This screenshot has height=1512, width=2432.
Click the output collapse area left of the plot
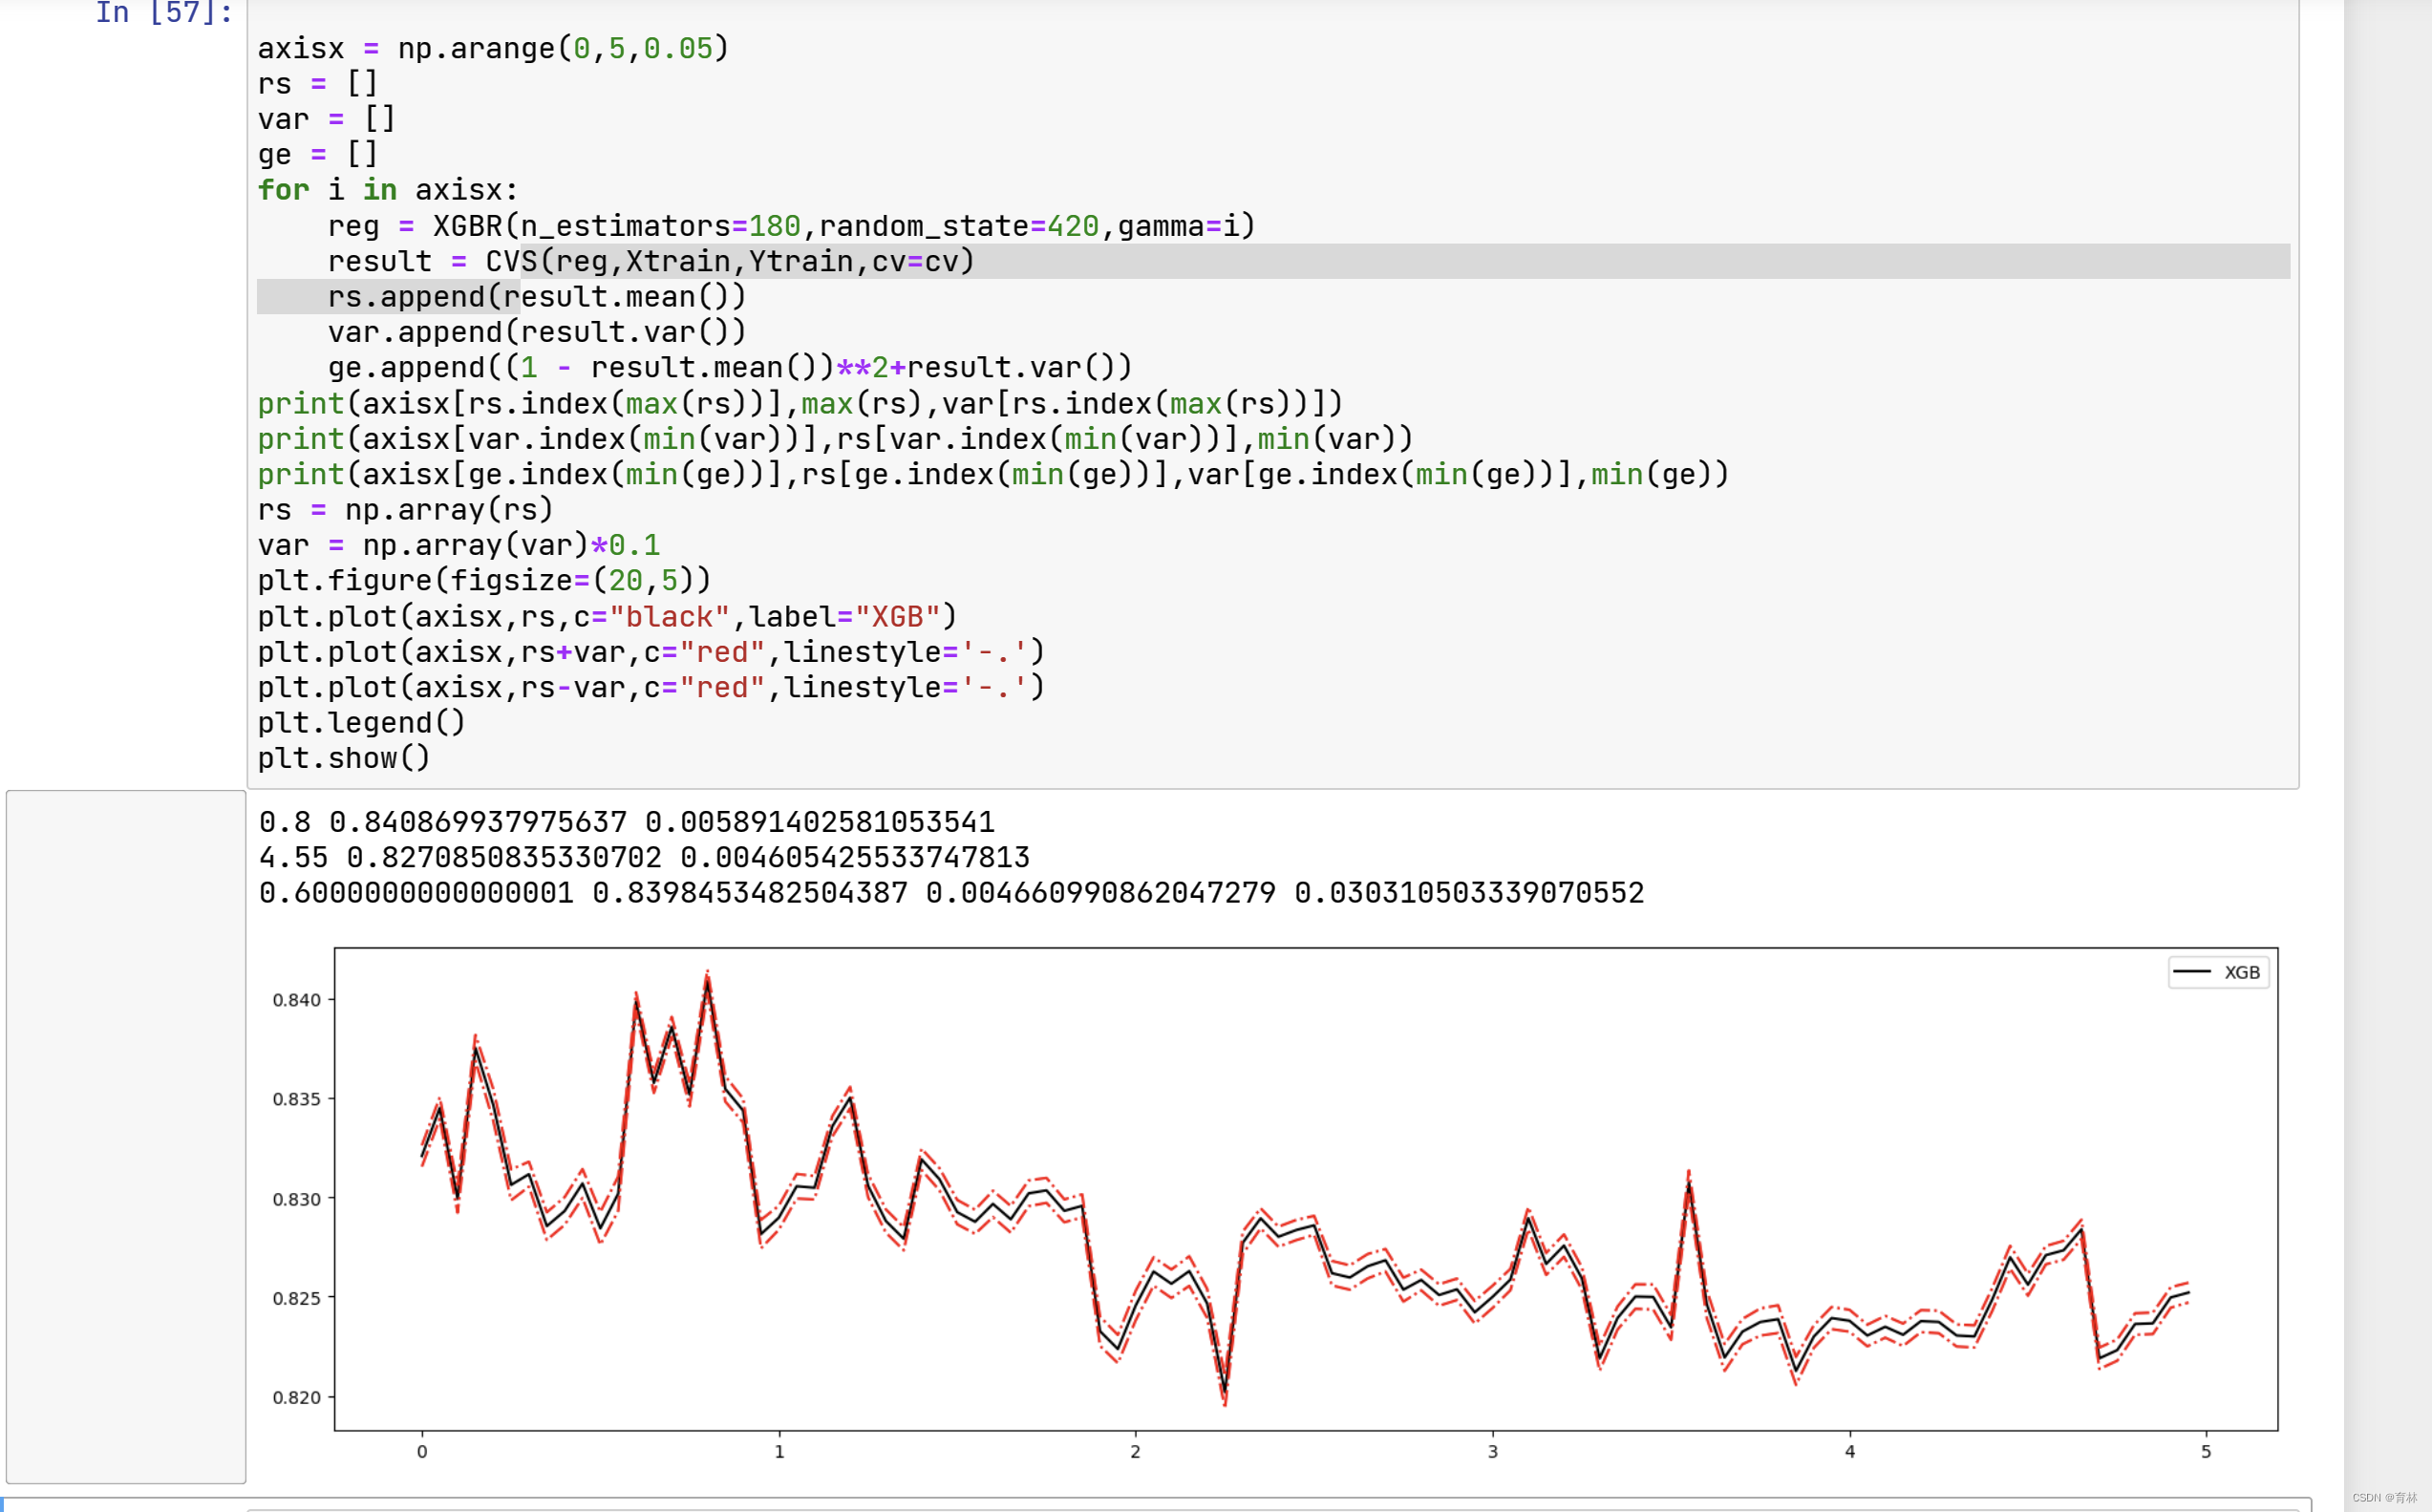pyautogui.click(x=126, y=1137)
